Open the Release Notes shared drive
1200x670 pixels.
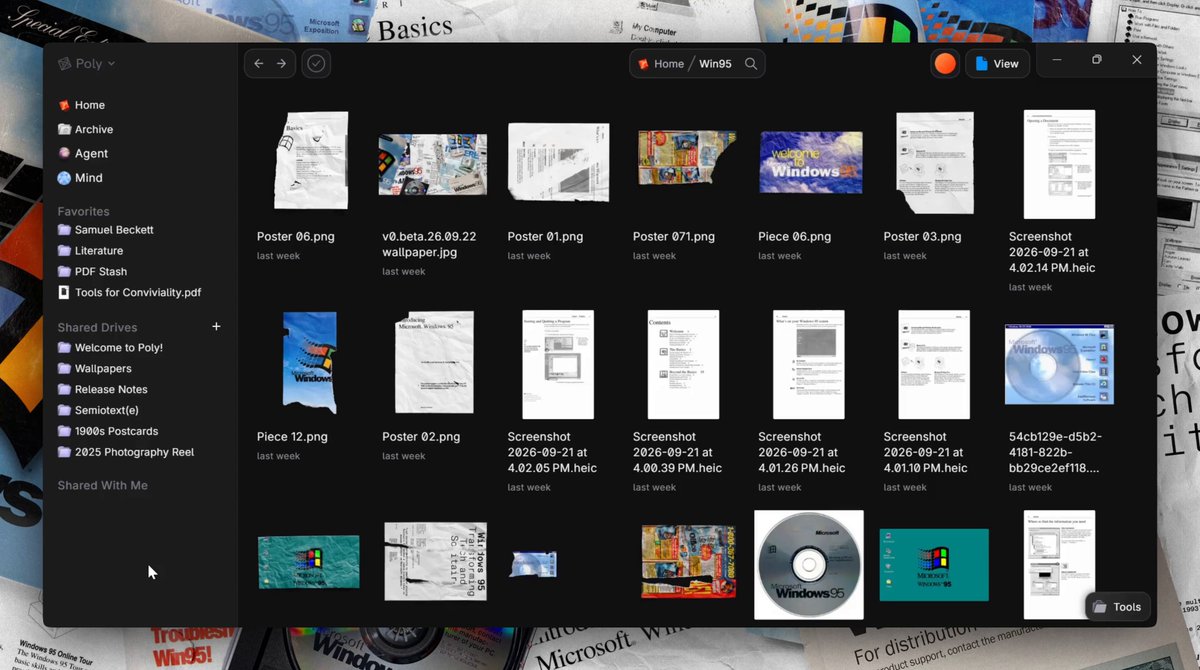tap(102, 390)
